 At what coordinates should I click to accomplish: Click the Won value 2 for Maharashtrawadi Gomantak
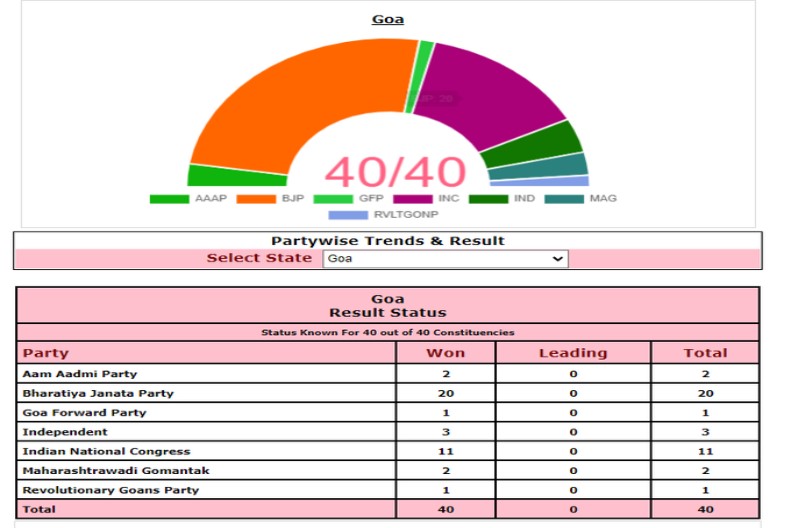[x=446, y=471]
